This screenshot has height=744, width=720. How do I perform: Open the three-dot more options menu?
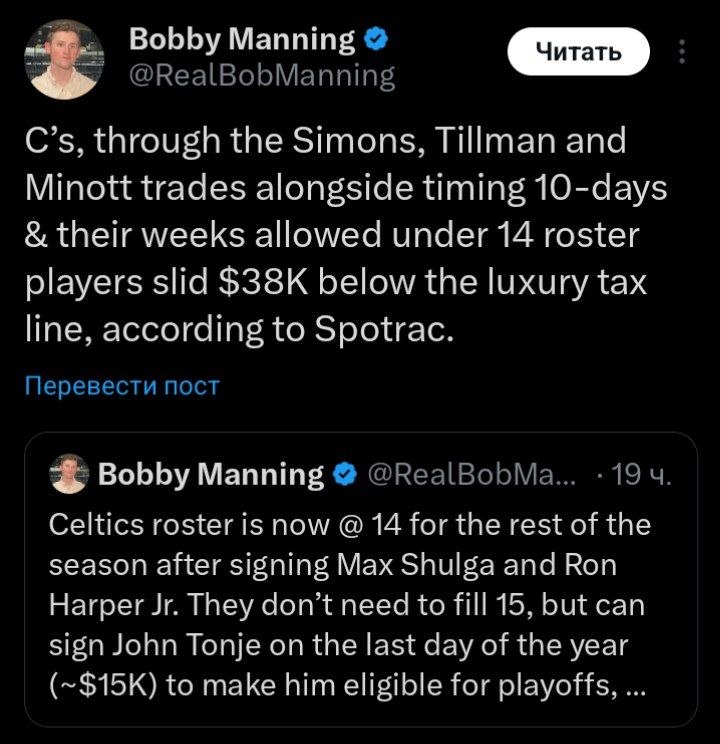[x=682, y=50]
